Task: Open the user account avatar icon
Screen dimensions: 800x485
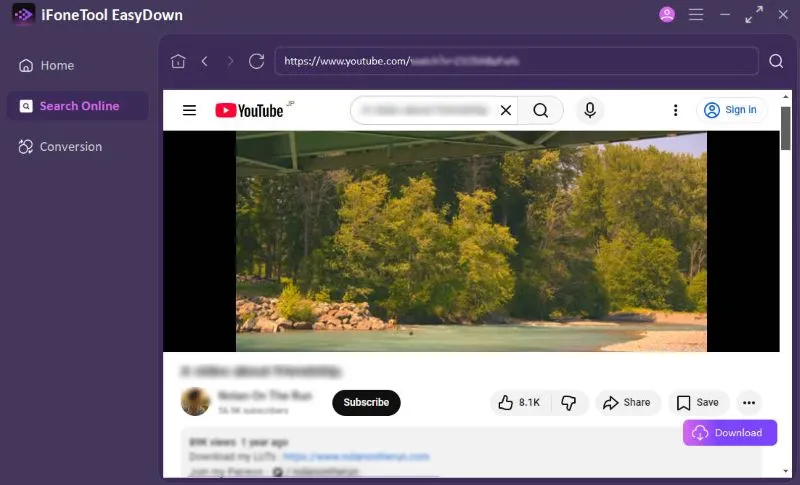Action: click(x=667, y=15)
